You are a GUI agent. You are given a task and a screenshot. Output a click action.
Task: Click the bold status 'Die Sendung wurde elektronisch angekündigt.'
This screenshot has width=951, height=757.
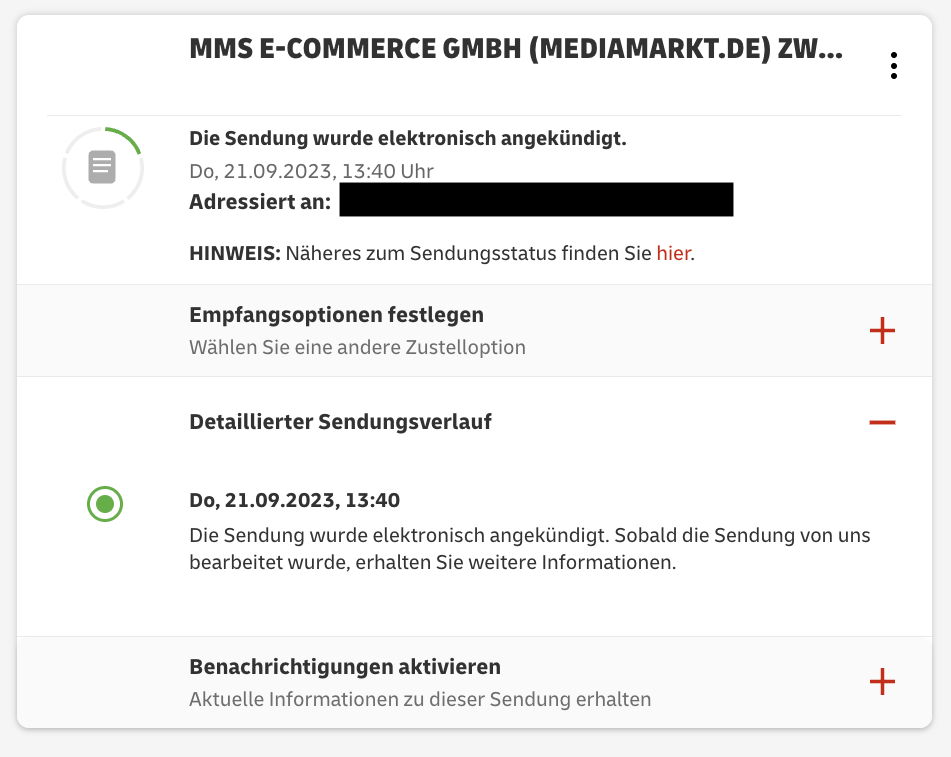408,138
